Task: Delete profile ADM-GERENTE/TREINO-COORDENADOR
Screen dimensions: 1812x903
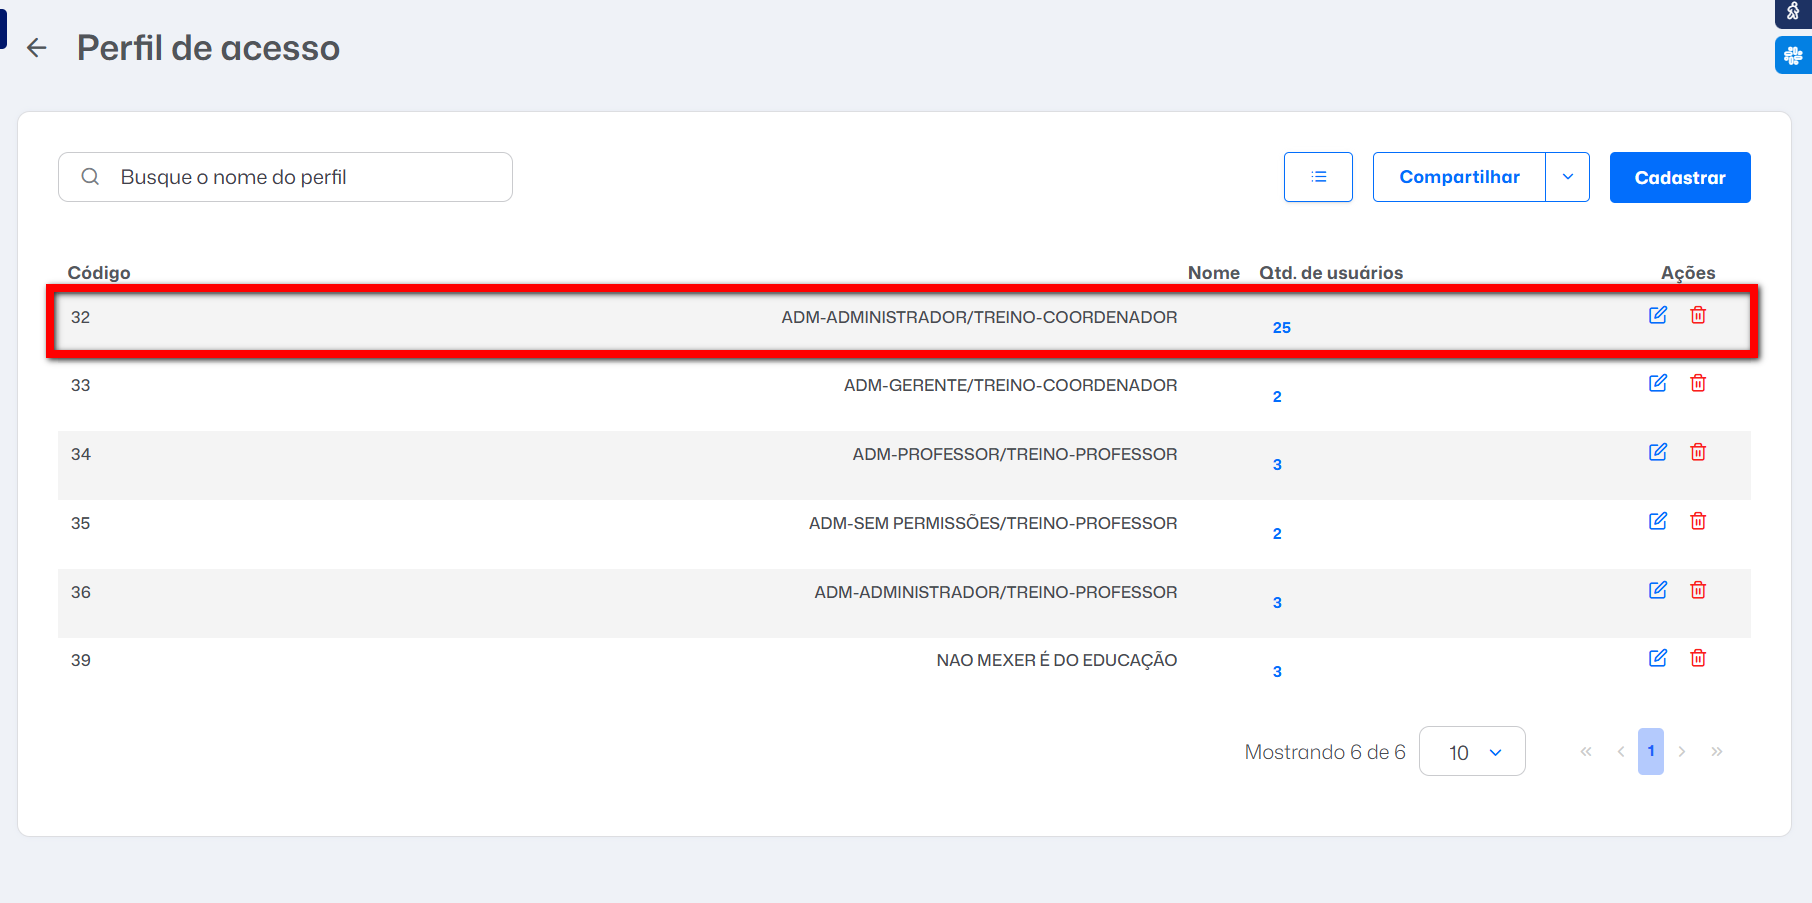Action: 1698,383
